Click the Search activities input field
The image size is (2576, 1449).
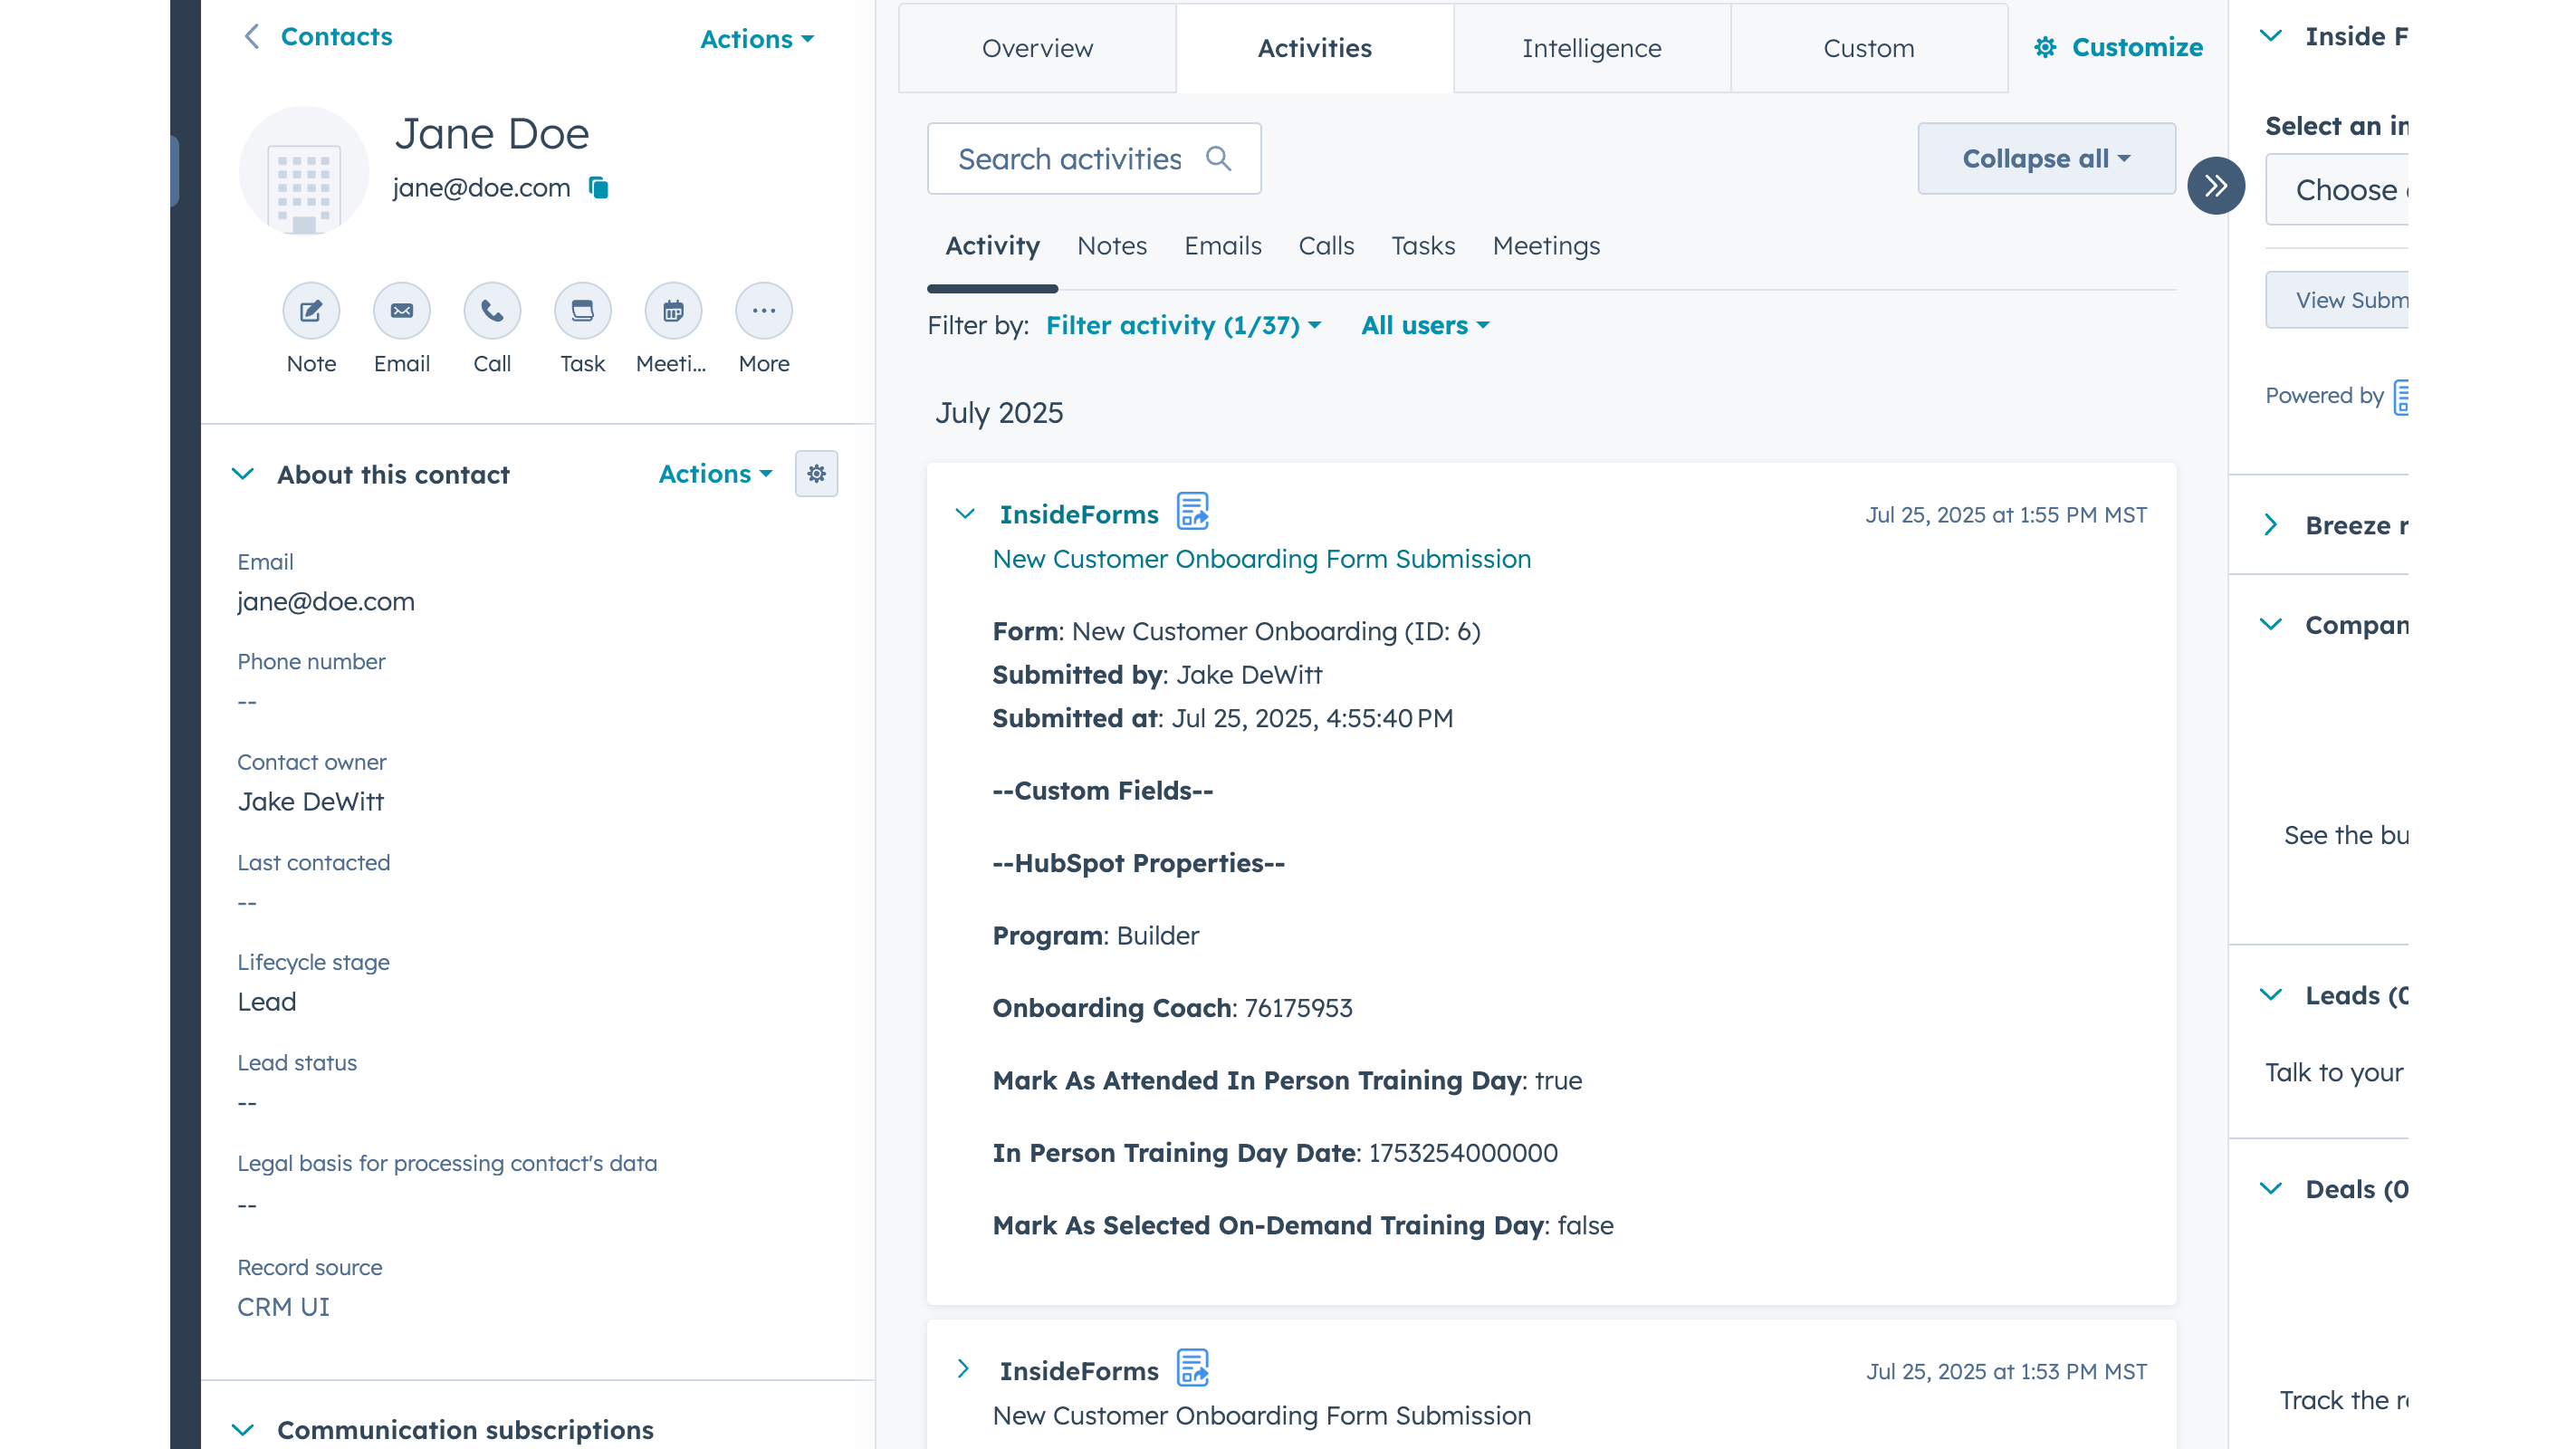coord(1070,159)
